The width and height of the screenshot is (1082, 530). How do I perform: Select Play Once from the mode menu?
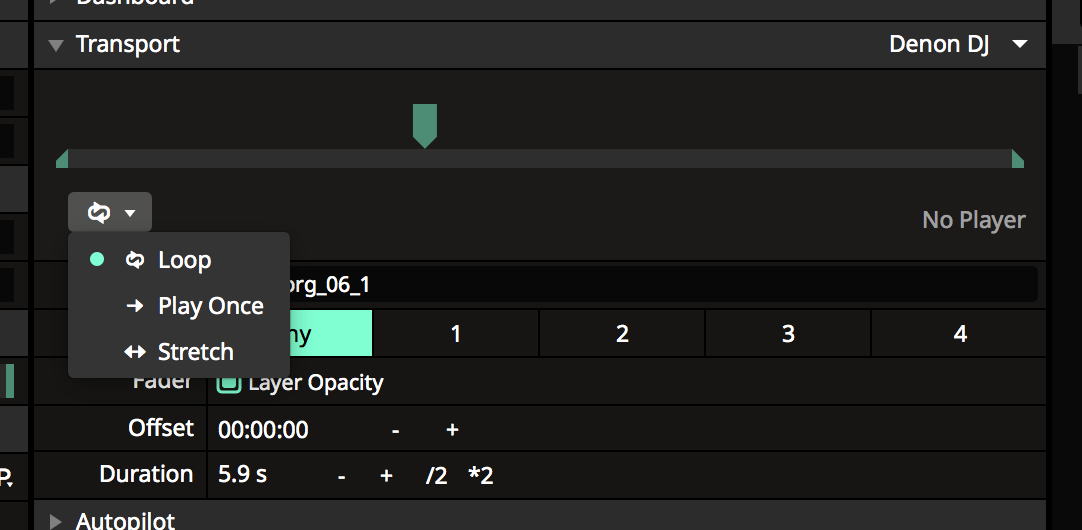pyautogui.click(x=210, y=306)
